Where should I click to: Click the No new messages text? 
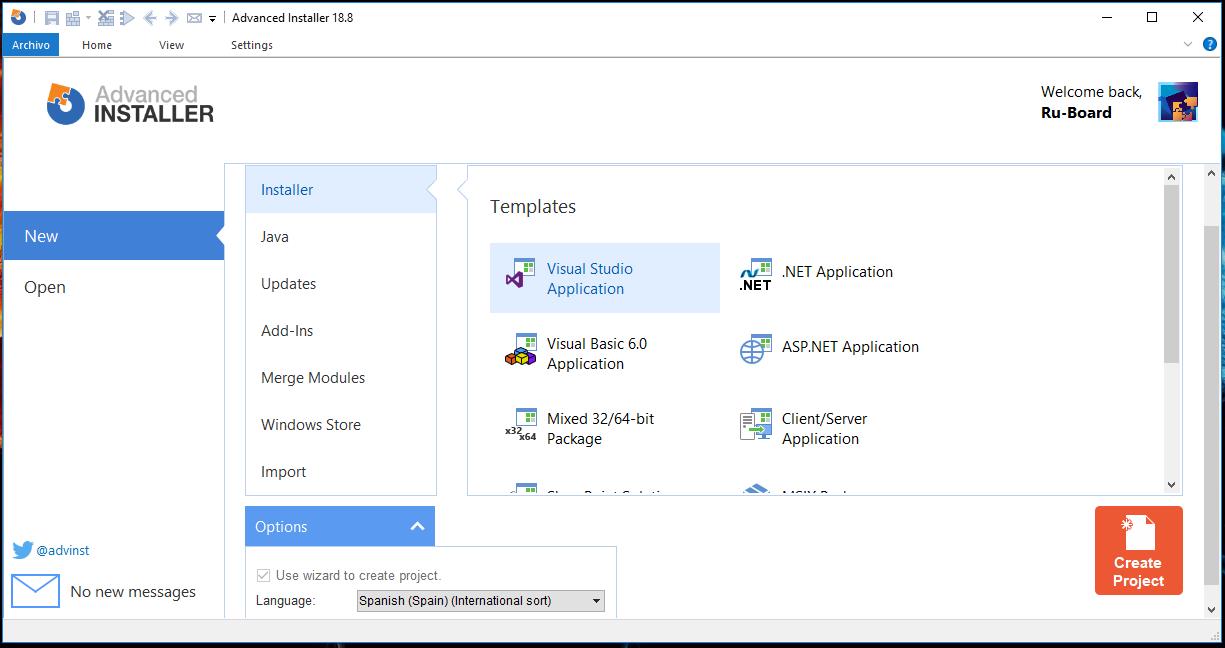(x=133, y=592)
